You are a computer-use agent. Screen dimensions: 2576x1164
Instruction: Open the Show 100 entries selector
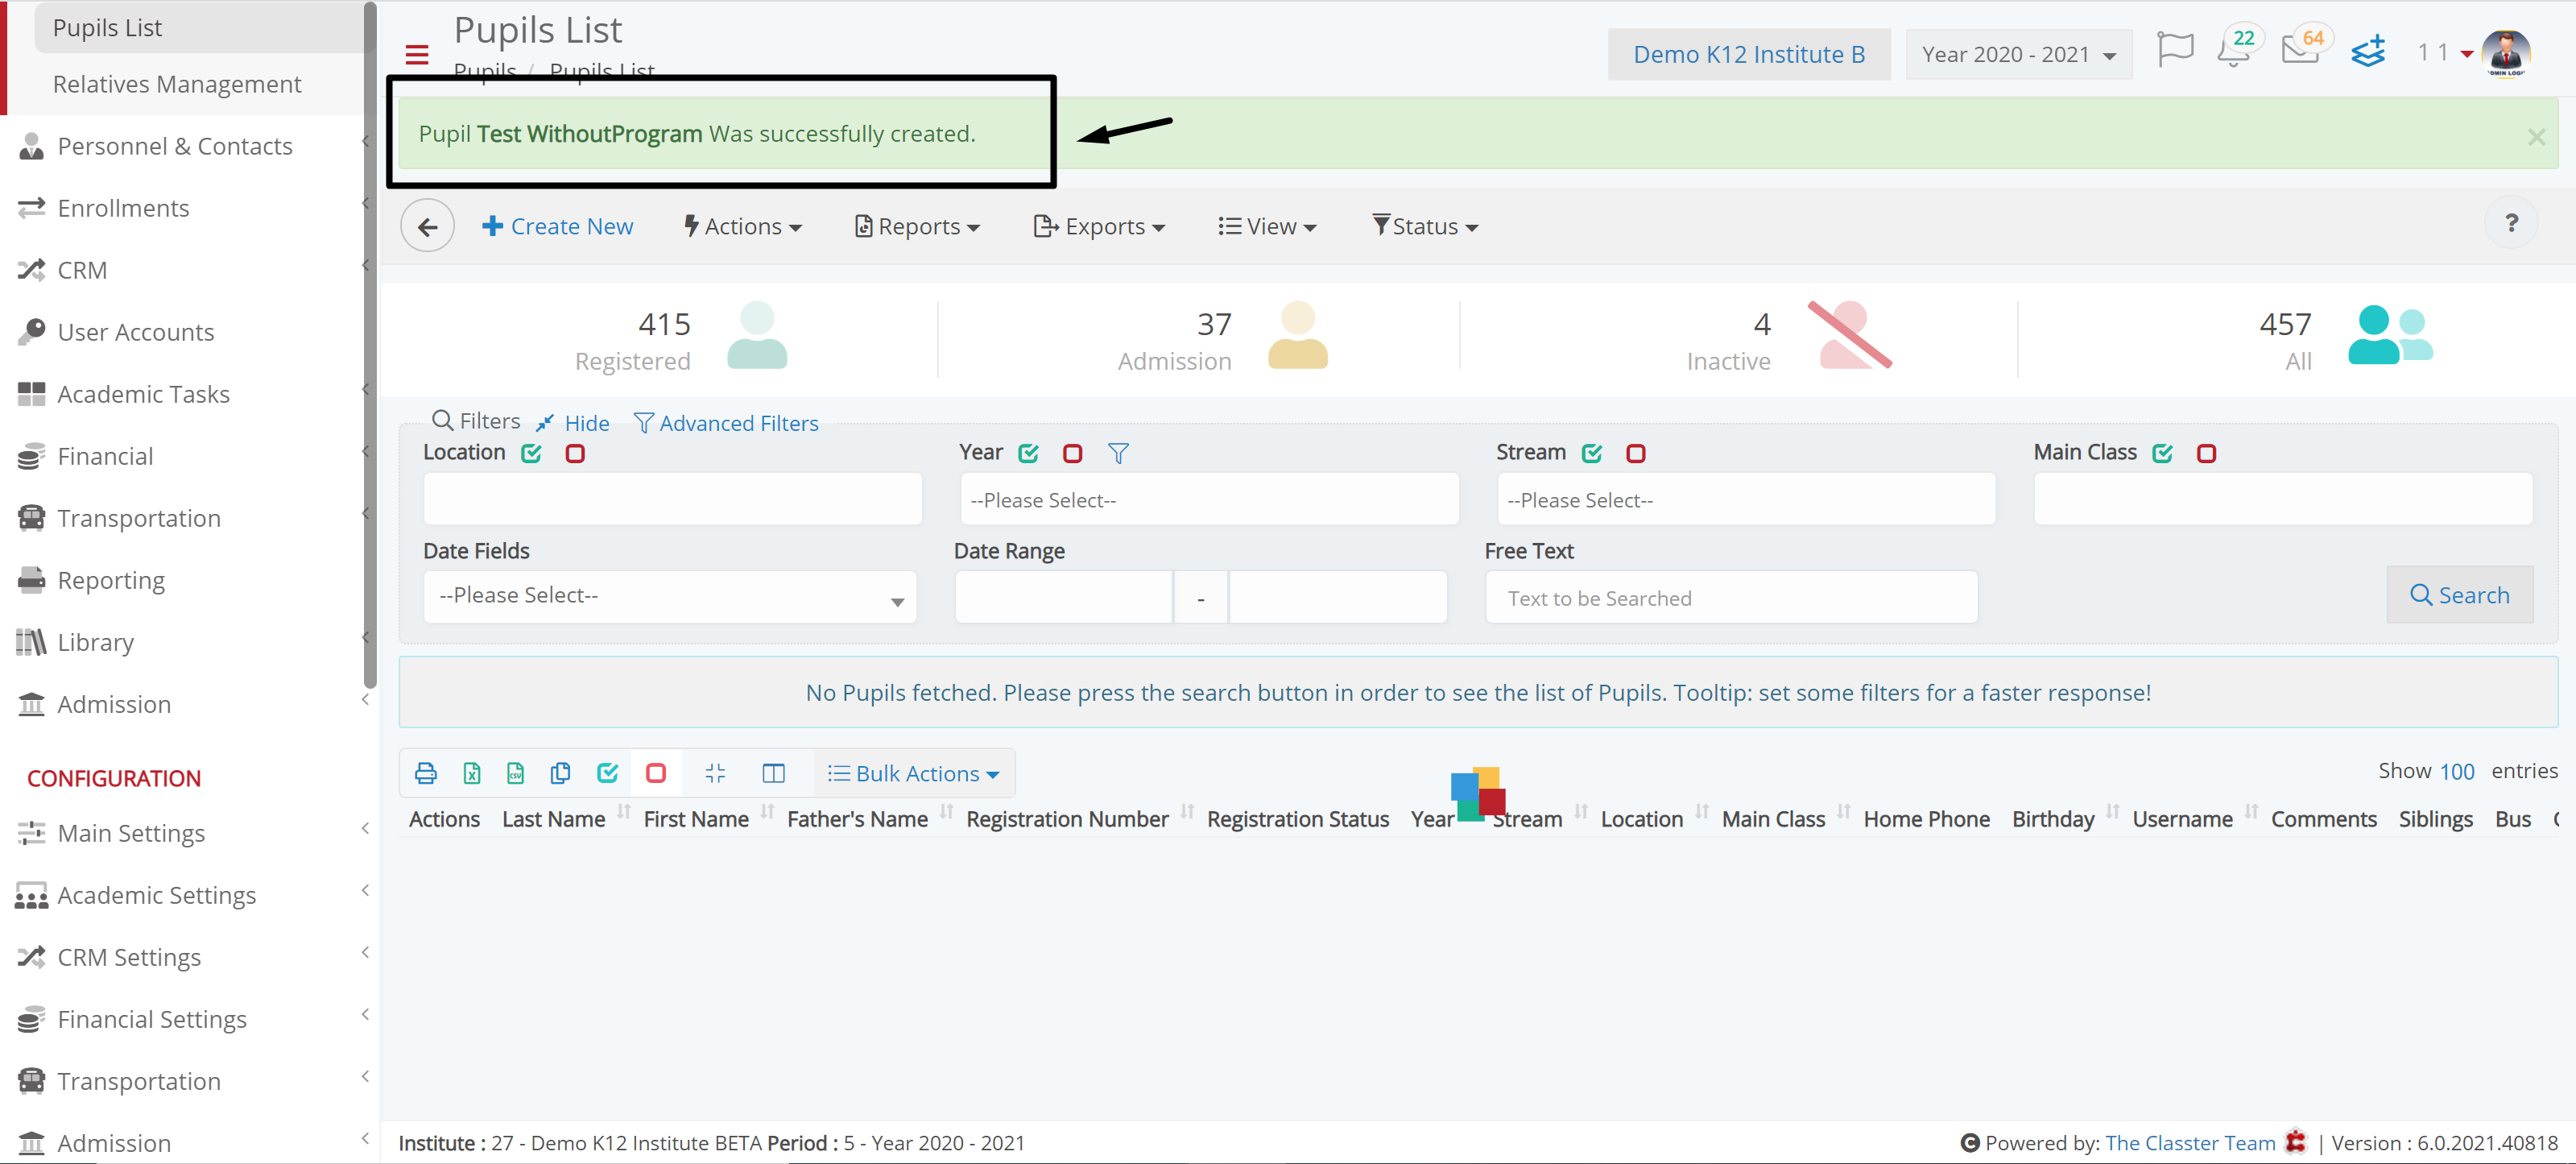coord(2456,771)
